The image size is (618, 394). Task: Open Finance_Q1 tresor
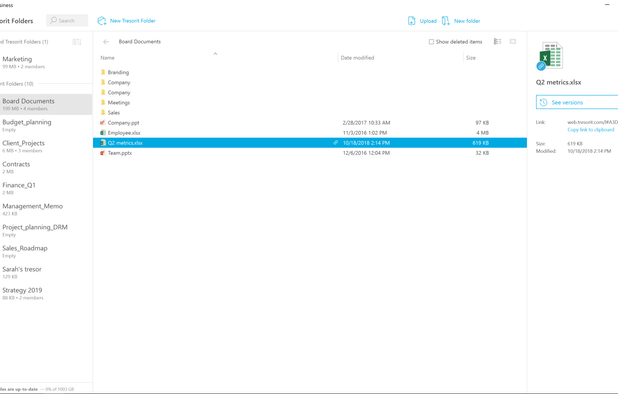pos(46,188)
